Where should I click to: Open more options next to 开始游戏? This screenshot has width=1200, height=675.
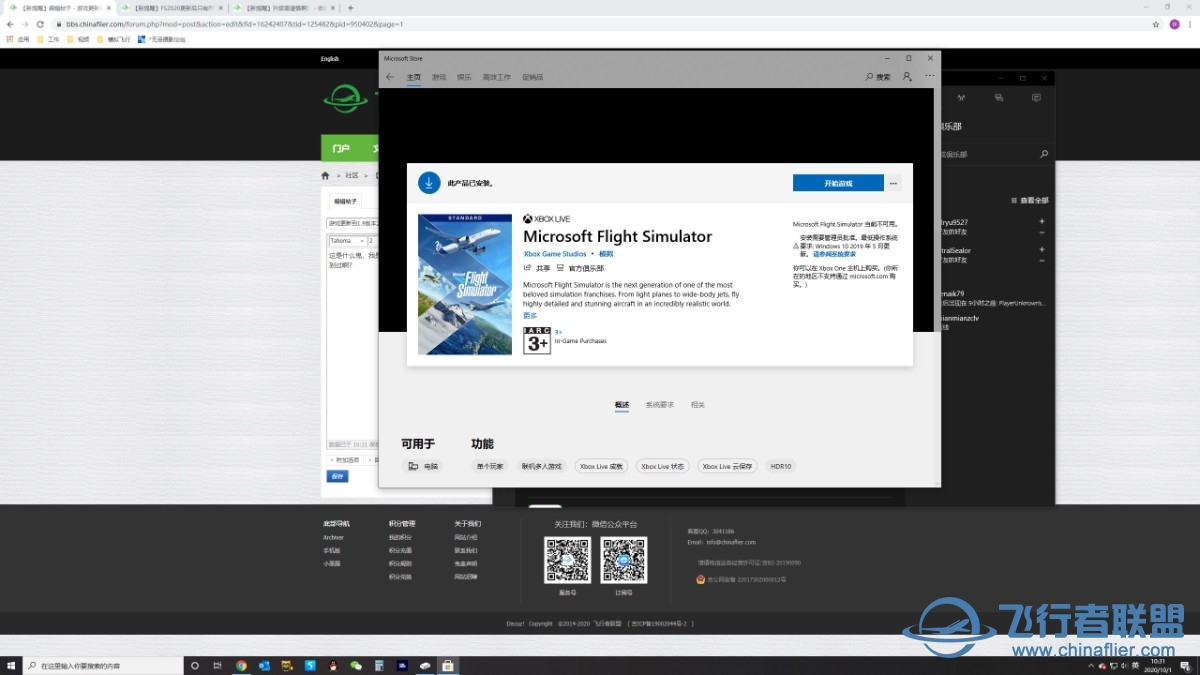893,183
